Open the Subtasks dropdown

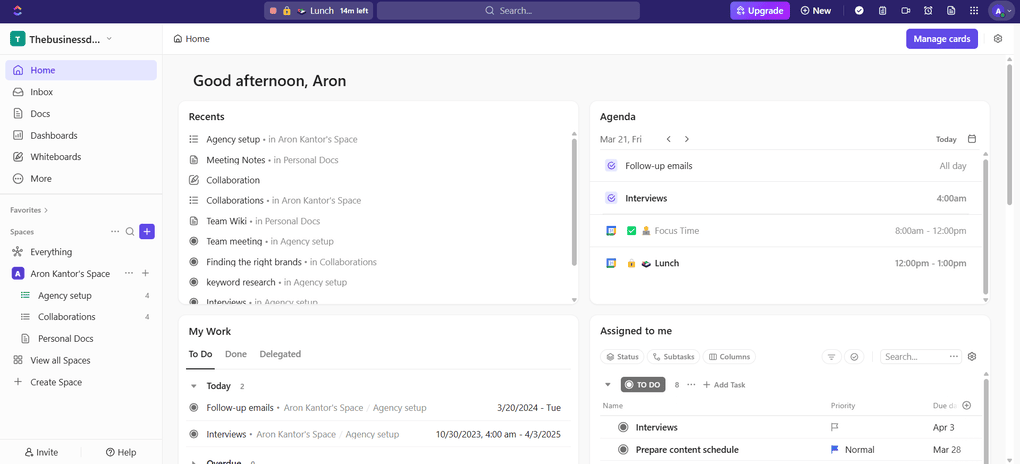[x=674, y=357]
